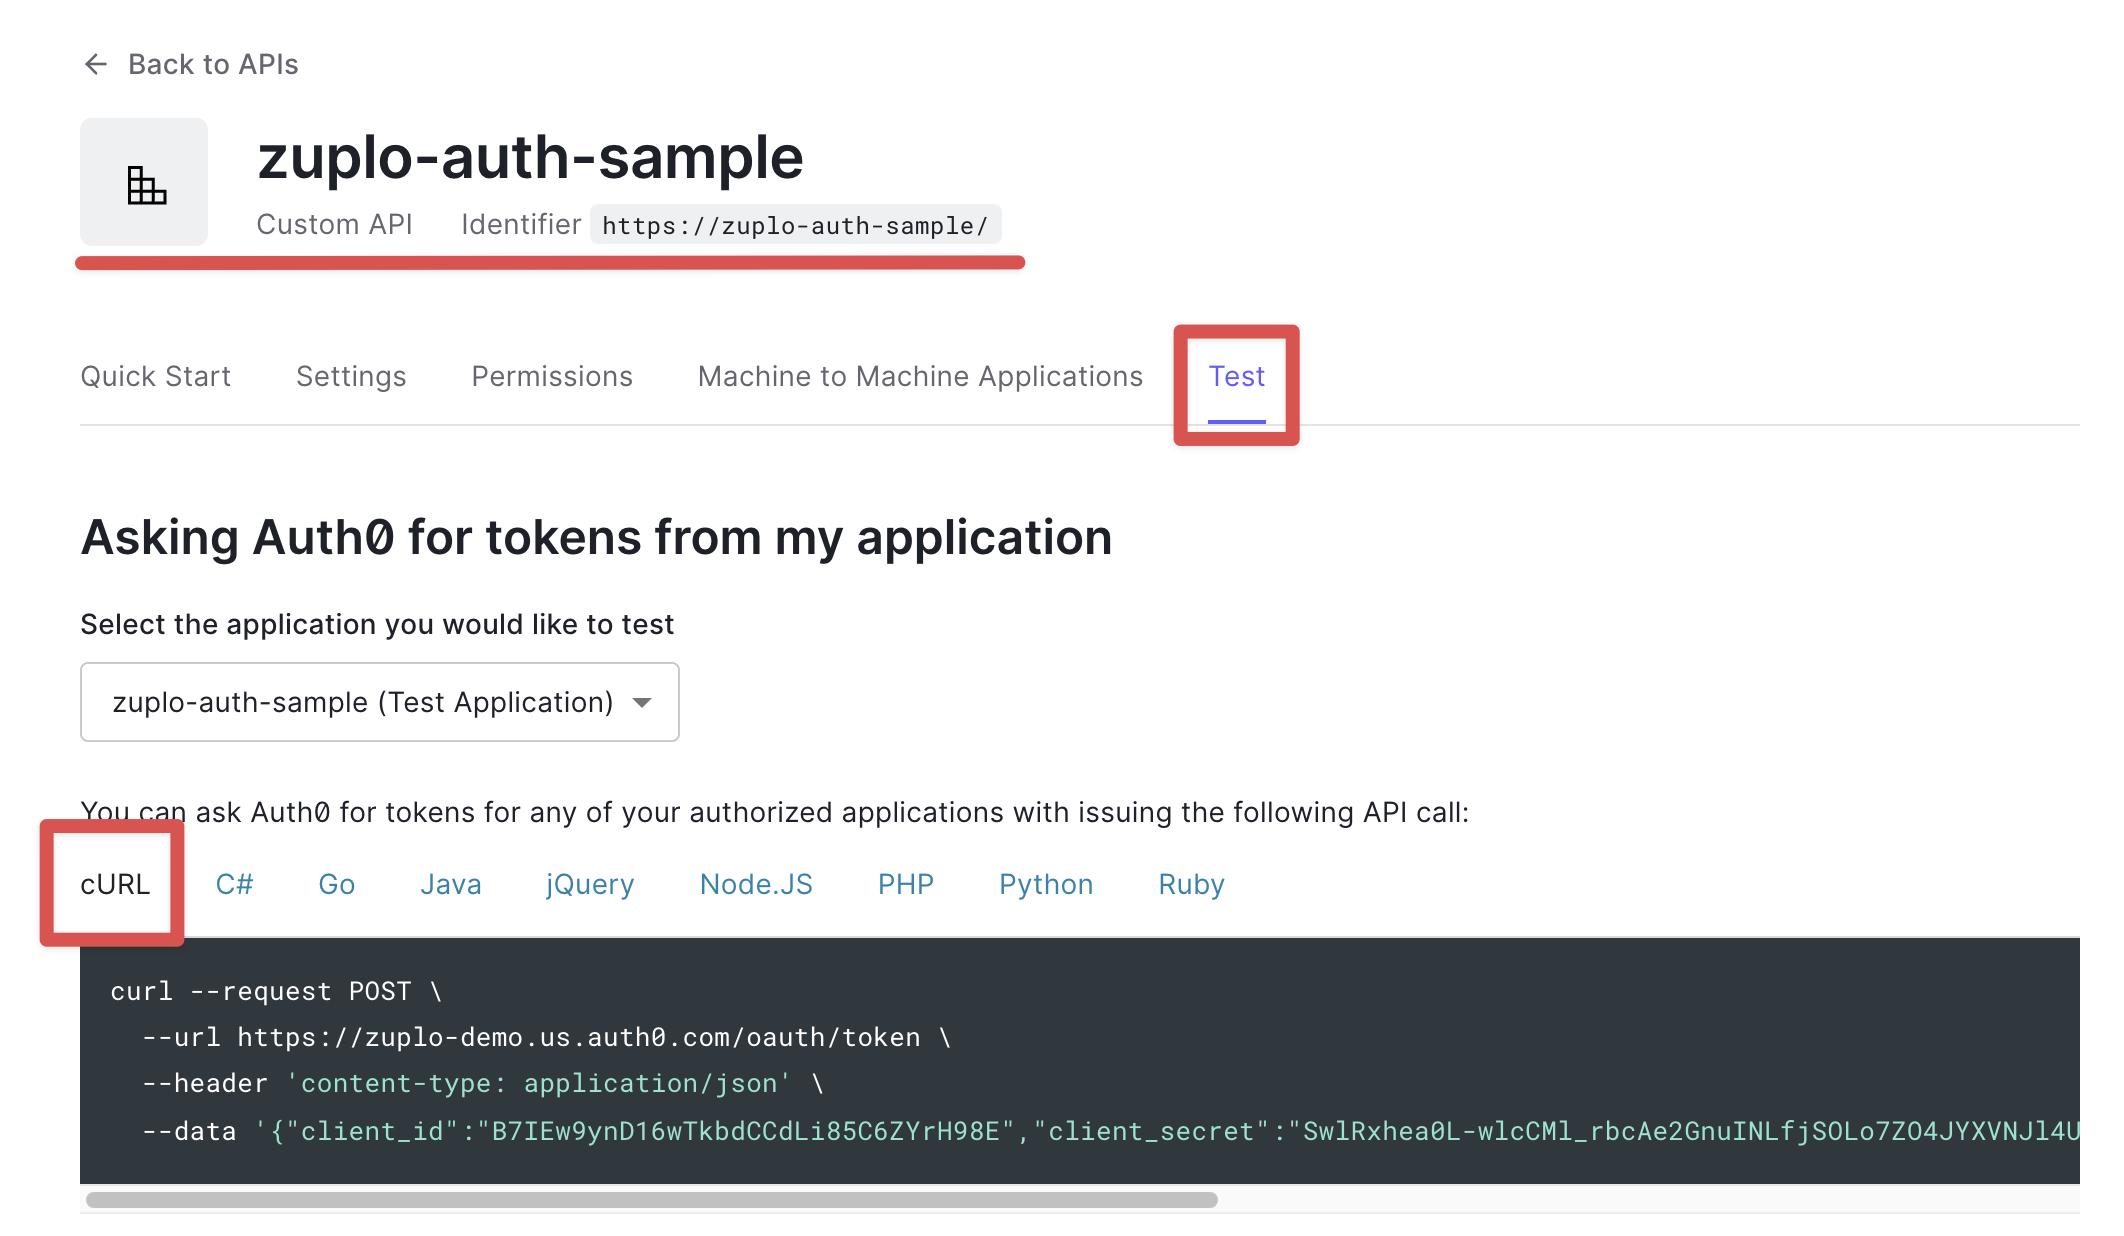Click the horizontal code scrollbar
Image resolution: width=2124 pixels, height=1236 pixels.
point(651,1199)
